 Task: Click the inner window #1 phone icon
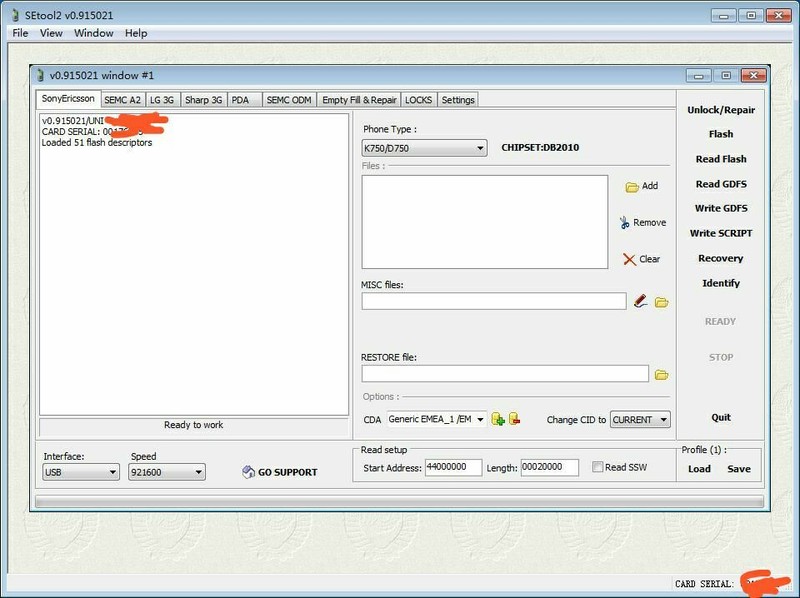click(x=40, y=76)
